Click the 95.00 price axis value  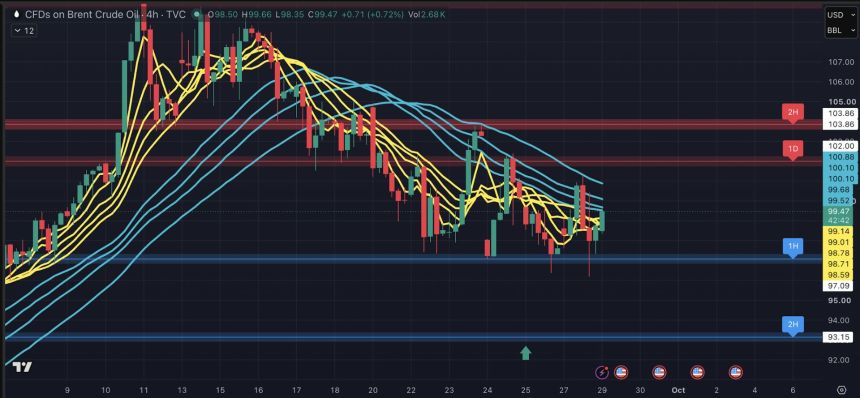coord(841,300)
